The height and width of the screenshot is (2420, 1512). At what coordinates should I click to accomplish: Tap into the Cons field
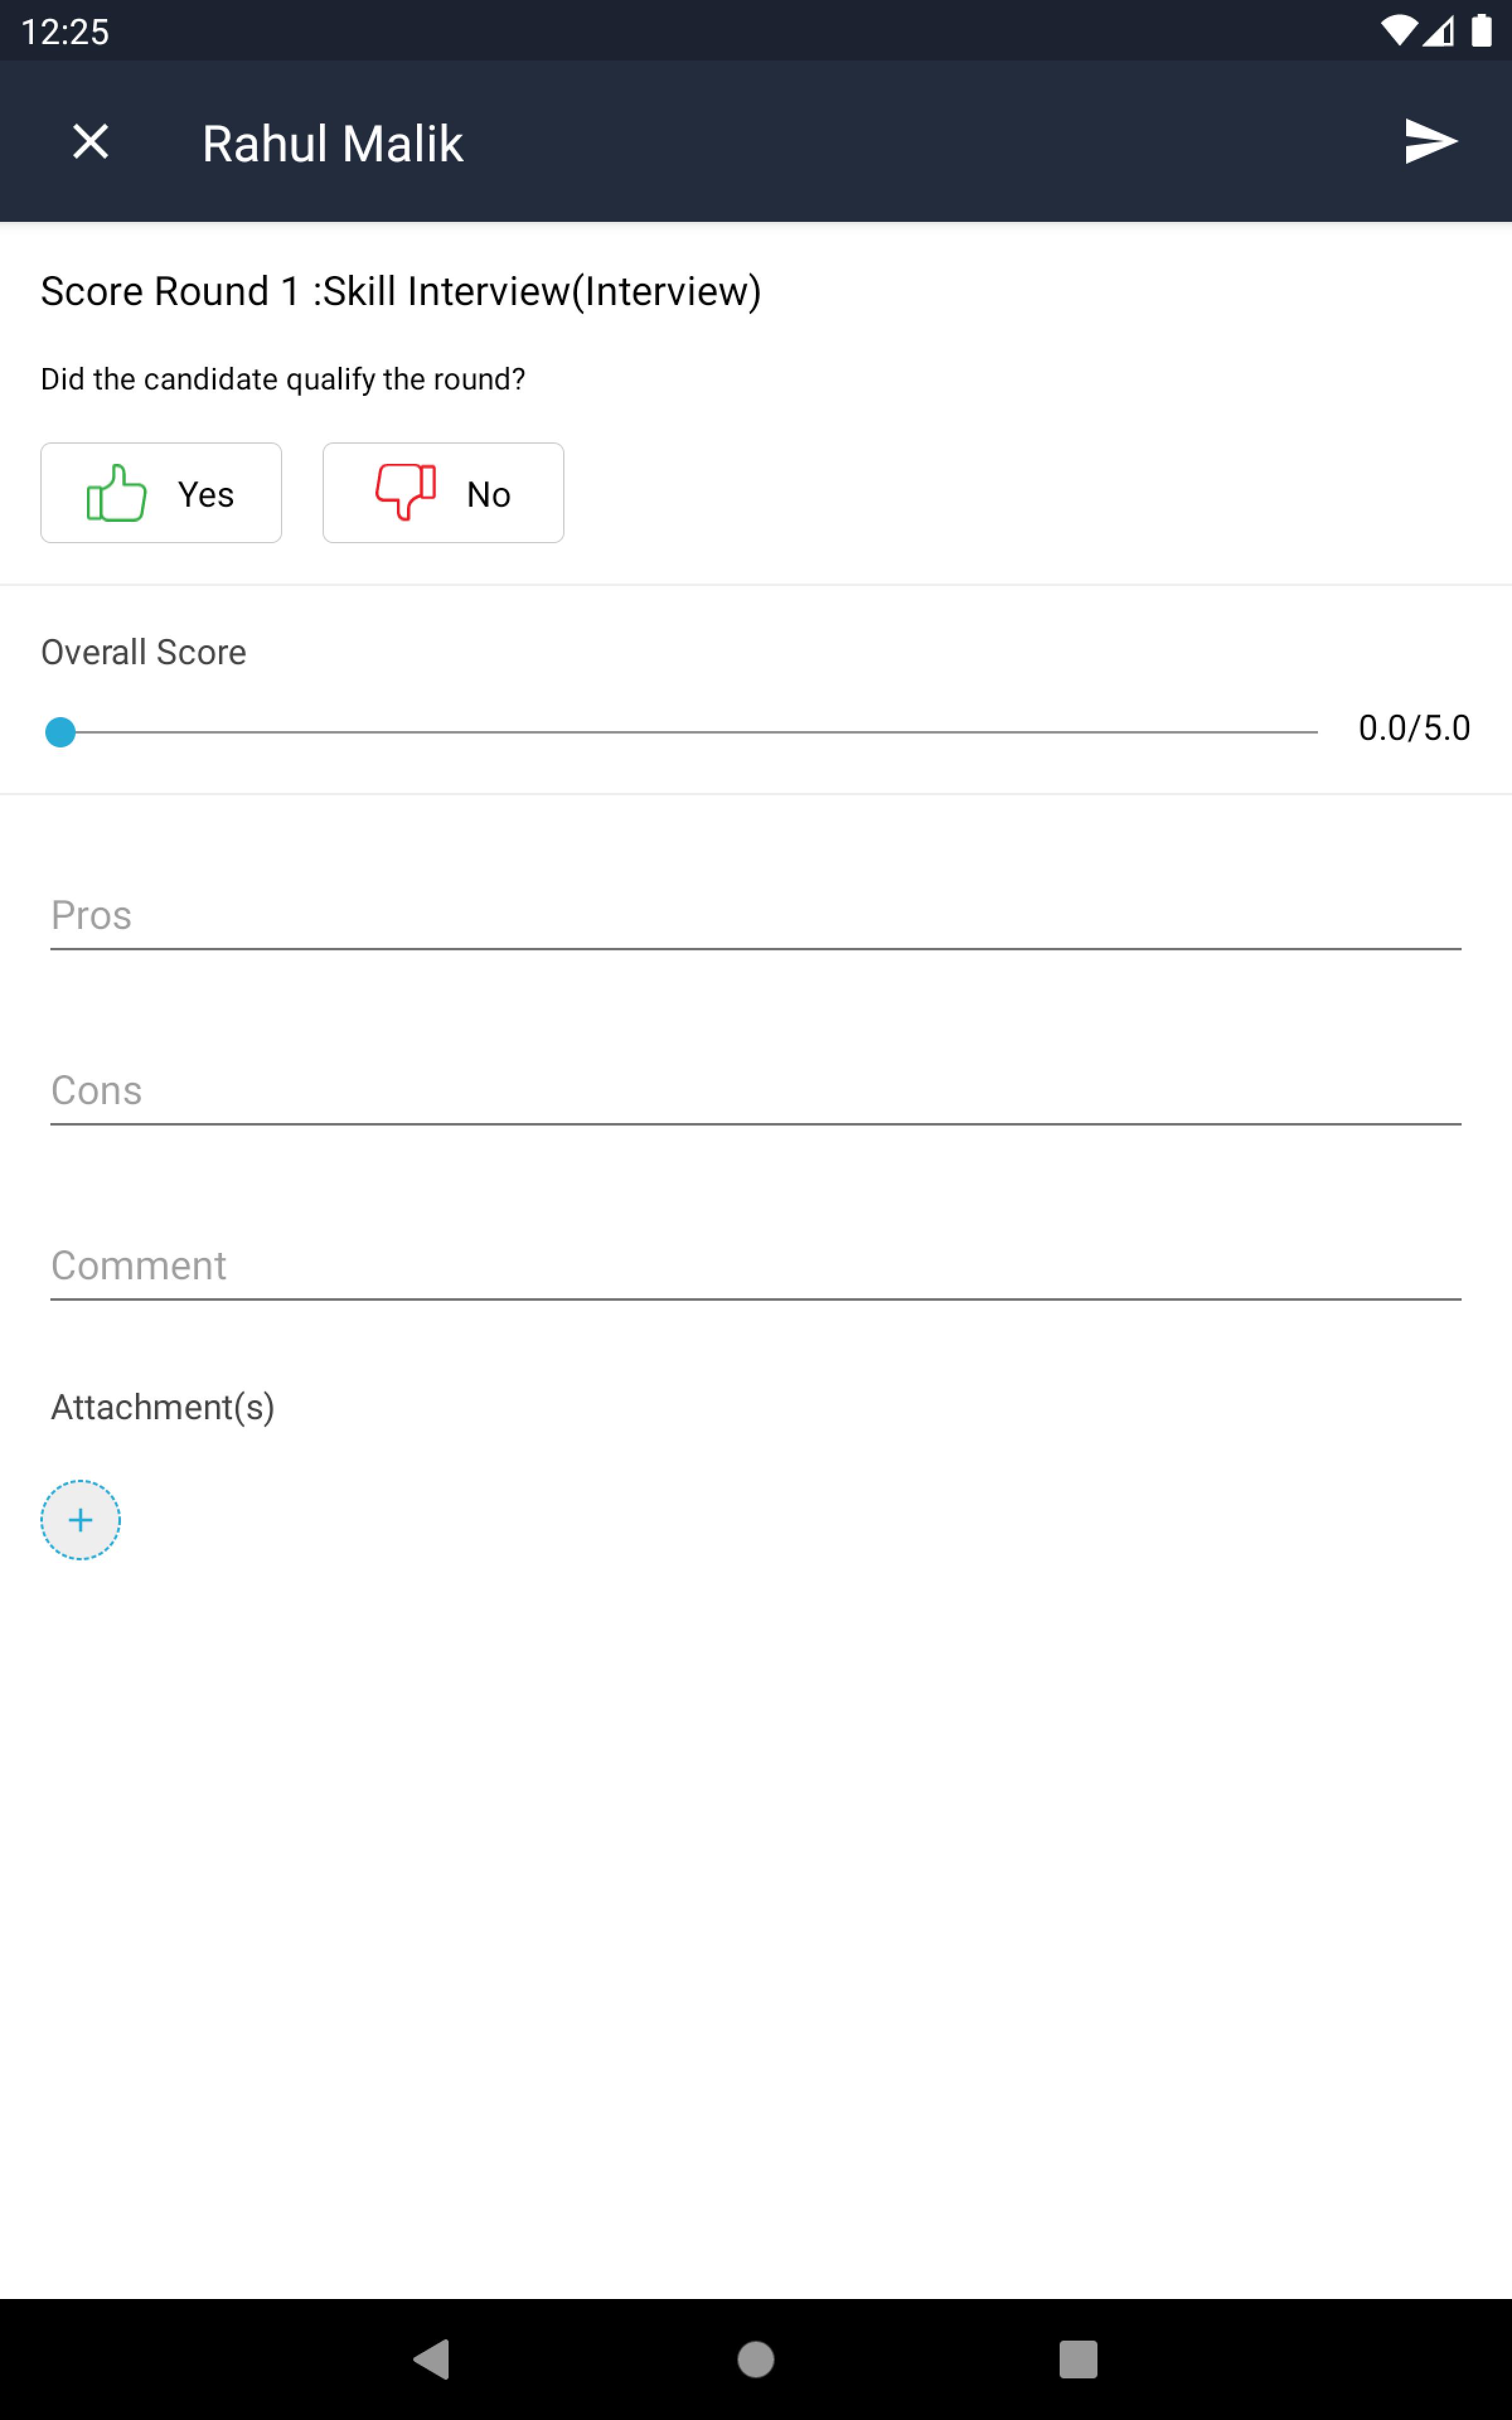(x=755, y=1090)
